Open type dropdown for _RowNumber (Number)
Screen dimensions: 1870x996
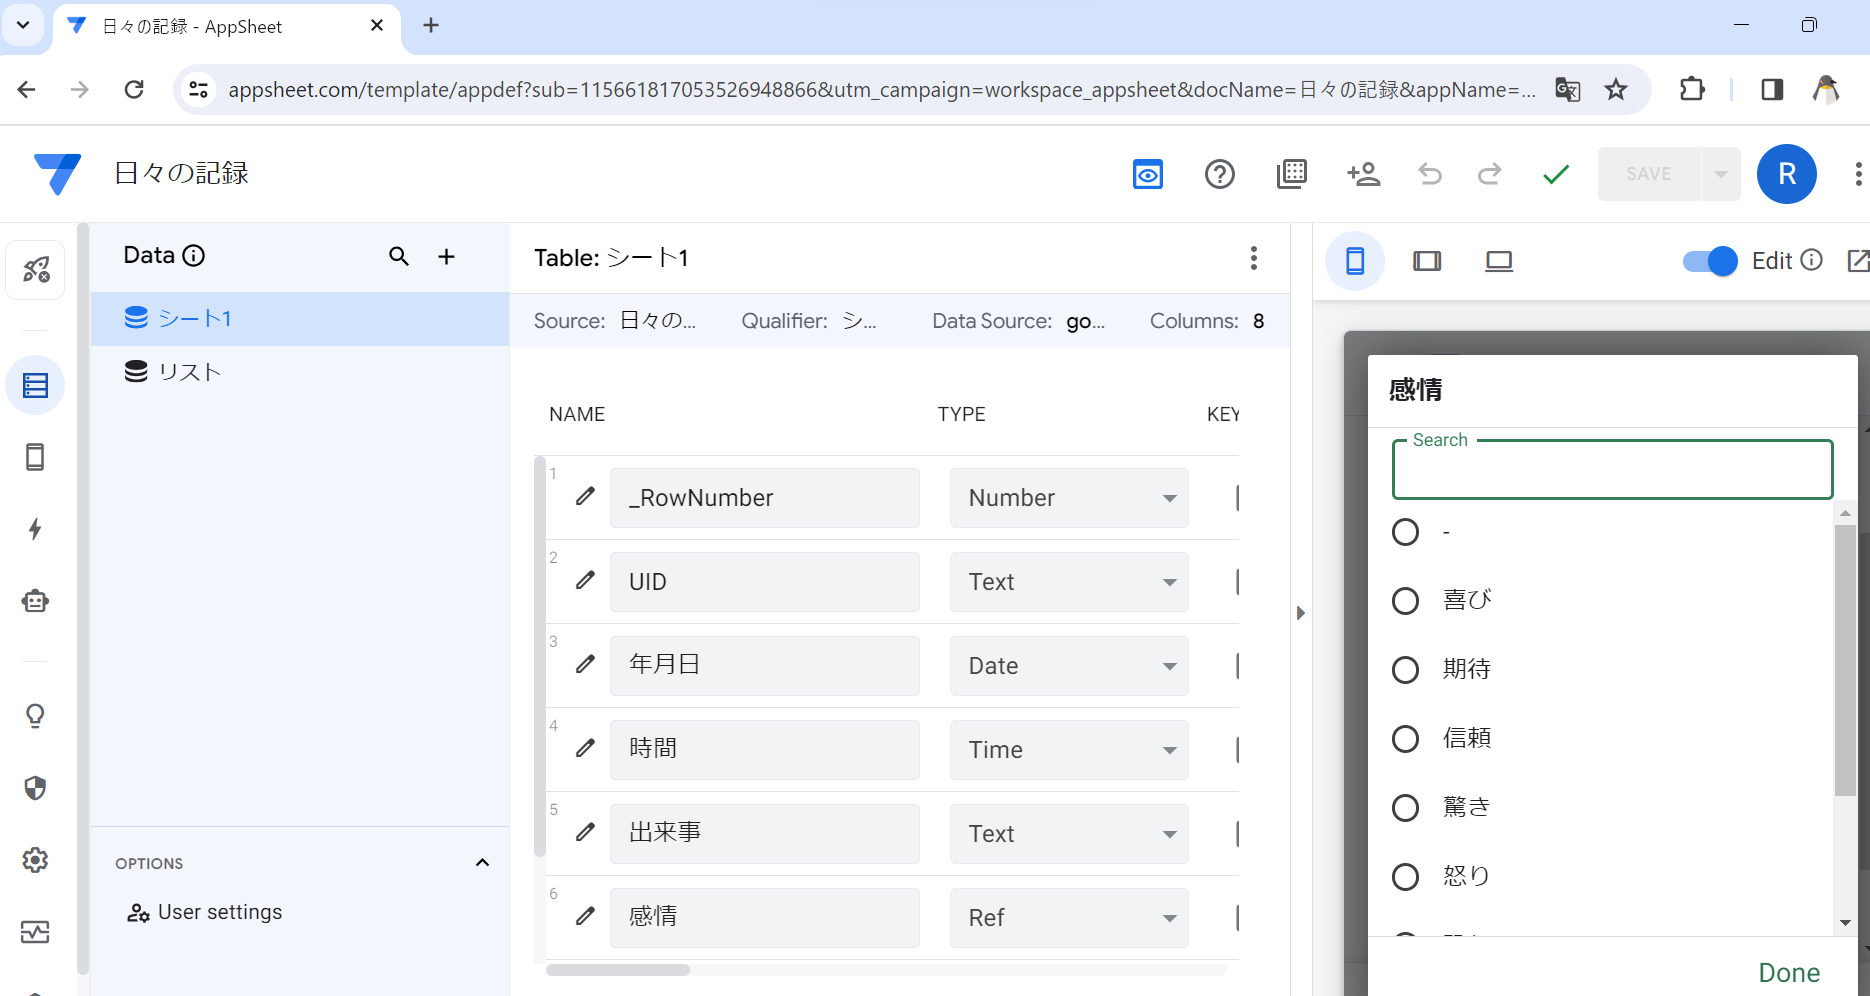pyautogui.click(x=1069, y=498)
